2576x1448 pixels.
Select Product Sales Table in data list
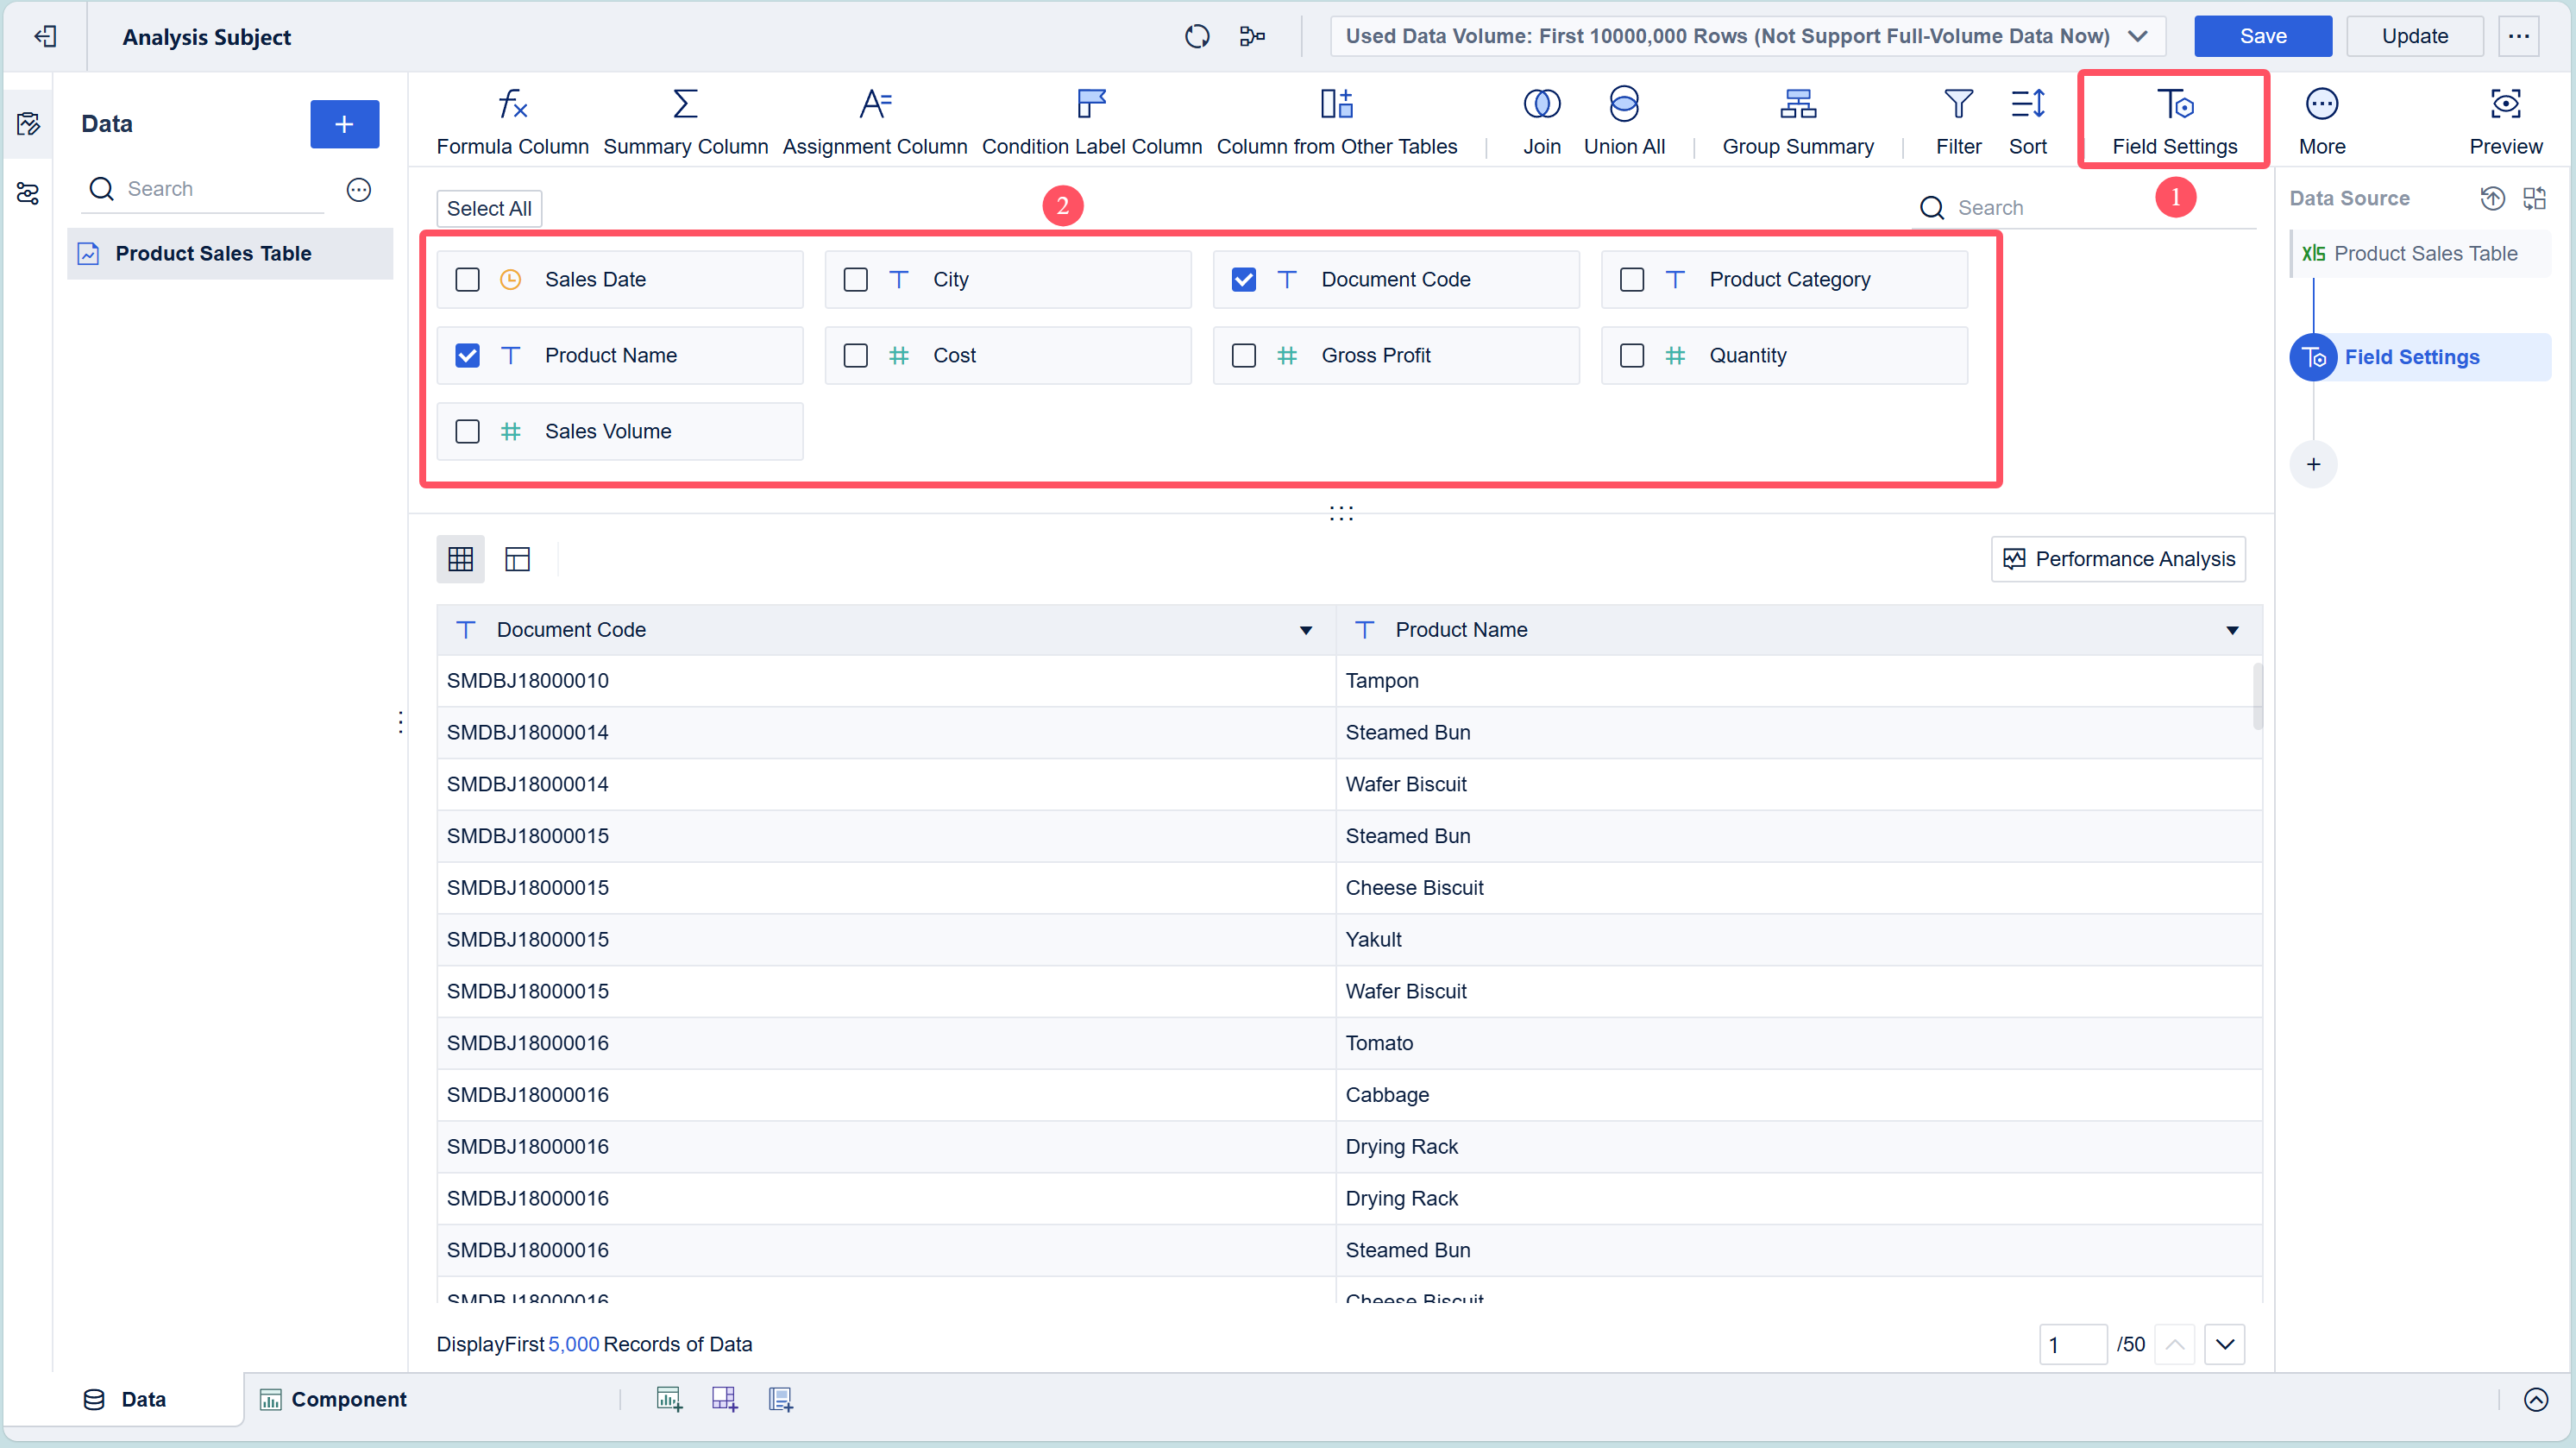click(x=213, y=253)
